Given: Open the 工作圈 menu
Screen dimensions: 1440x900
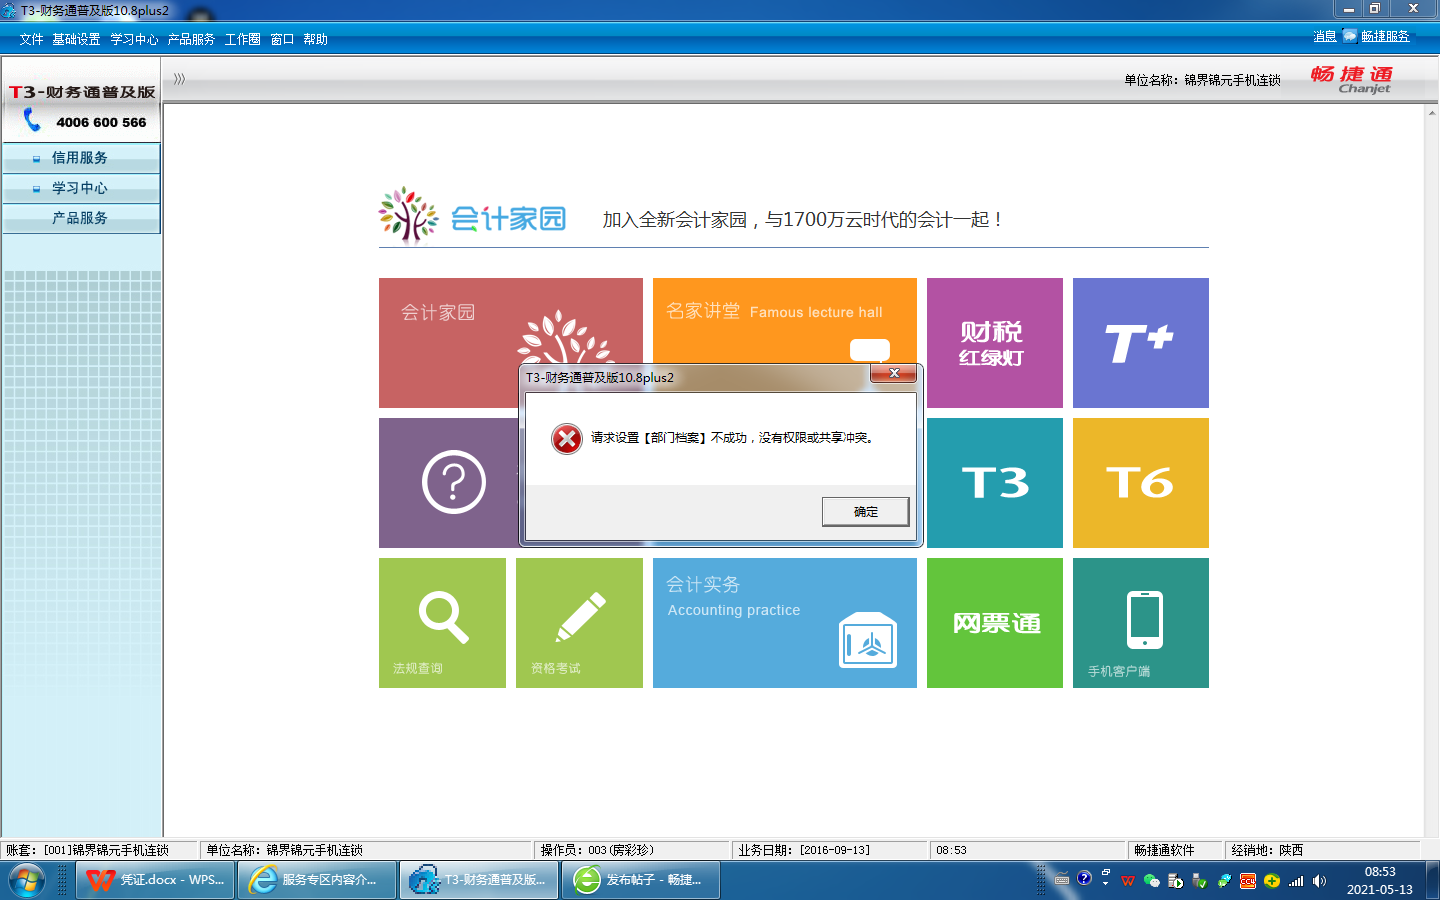Looking at the screenshot, I should (242, 39).
